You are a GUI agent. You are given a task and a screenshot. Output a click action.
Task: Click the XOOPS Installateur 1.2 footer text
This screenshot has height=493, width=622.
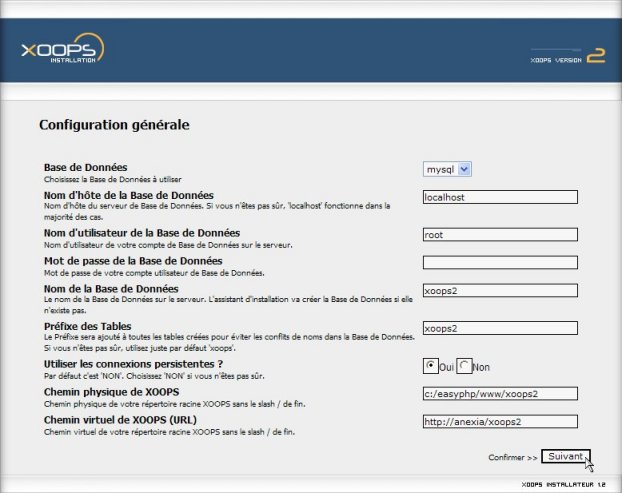564,485
